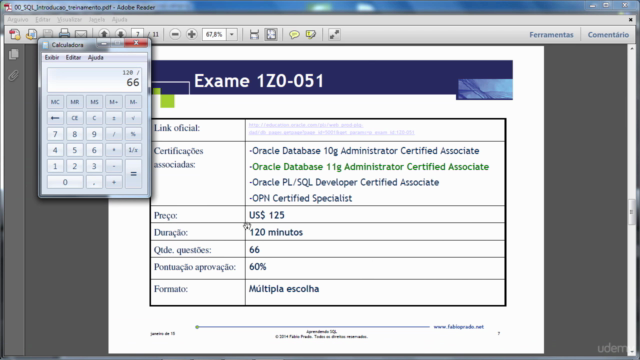Show attachments using the paperclip icon

click(x=13, y=76)
